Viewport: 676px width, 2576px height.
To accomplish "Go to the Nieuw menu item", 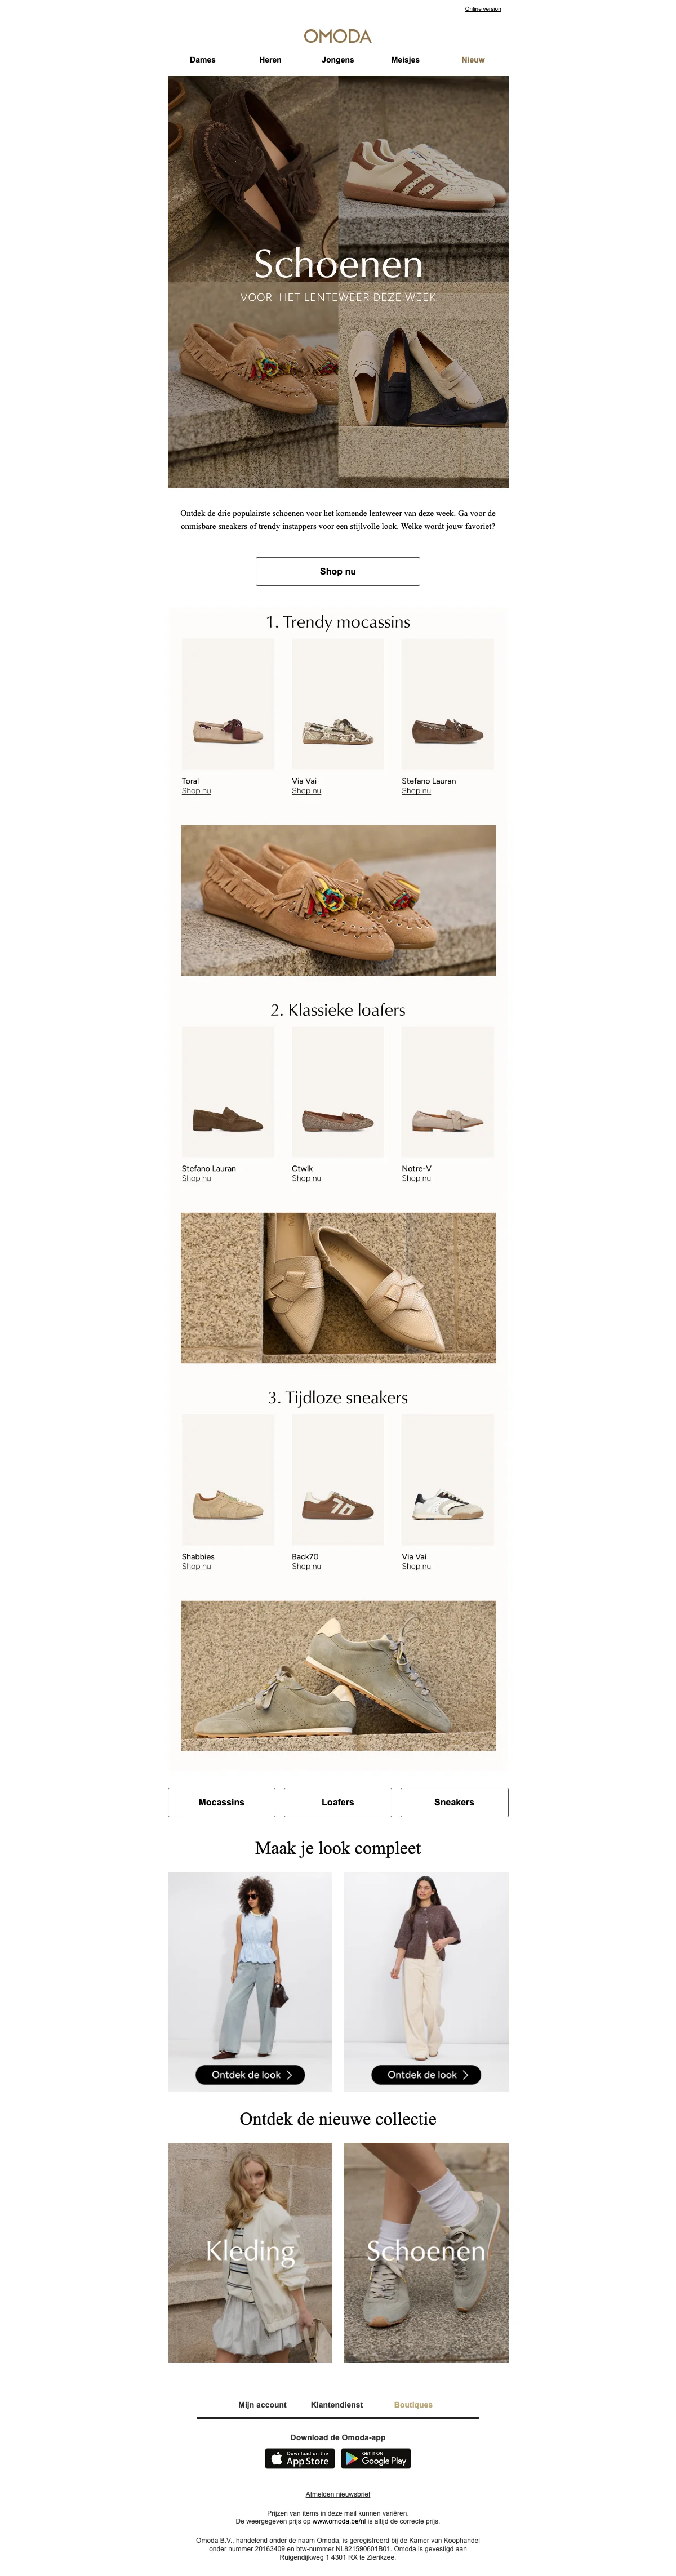I will pyautogui.click(x=473, y=60).
